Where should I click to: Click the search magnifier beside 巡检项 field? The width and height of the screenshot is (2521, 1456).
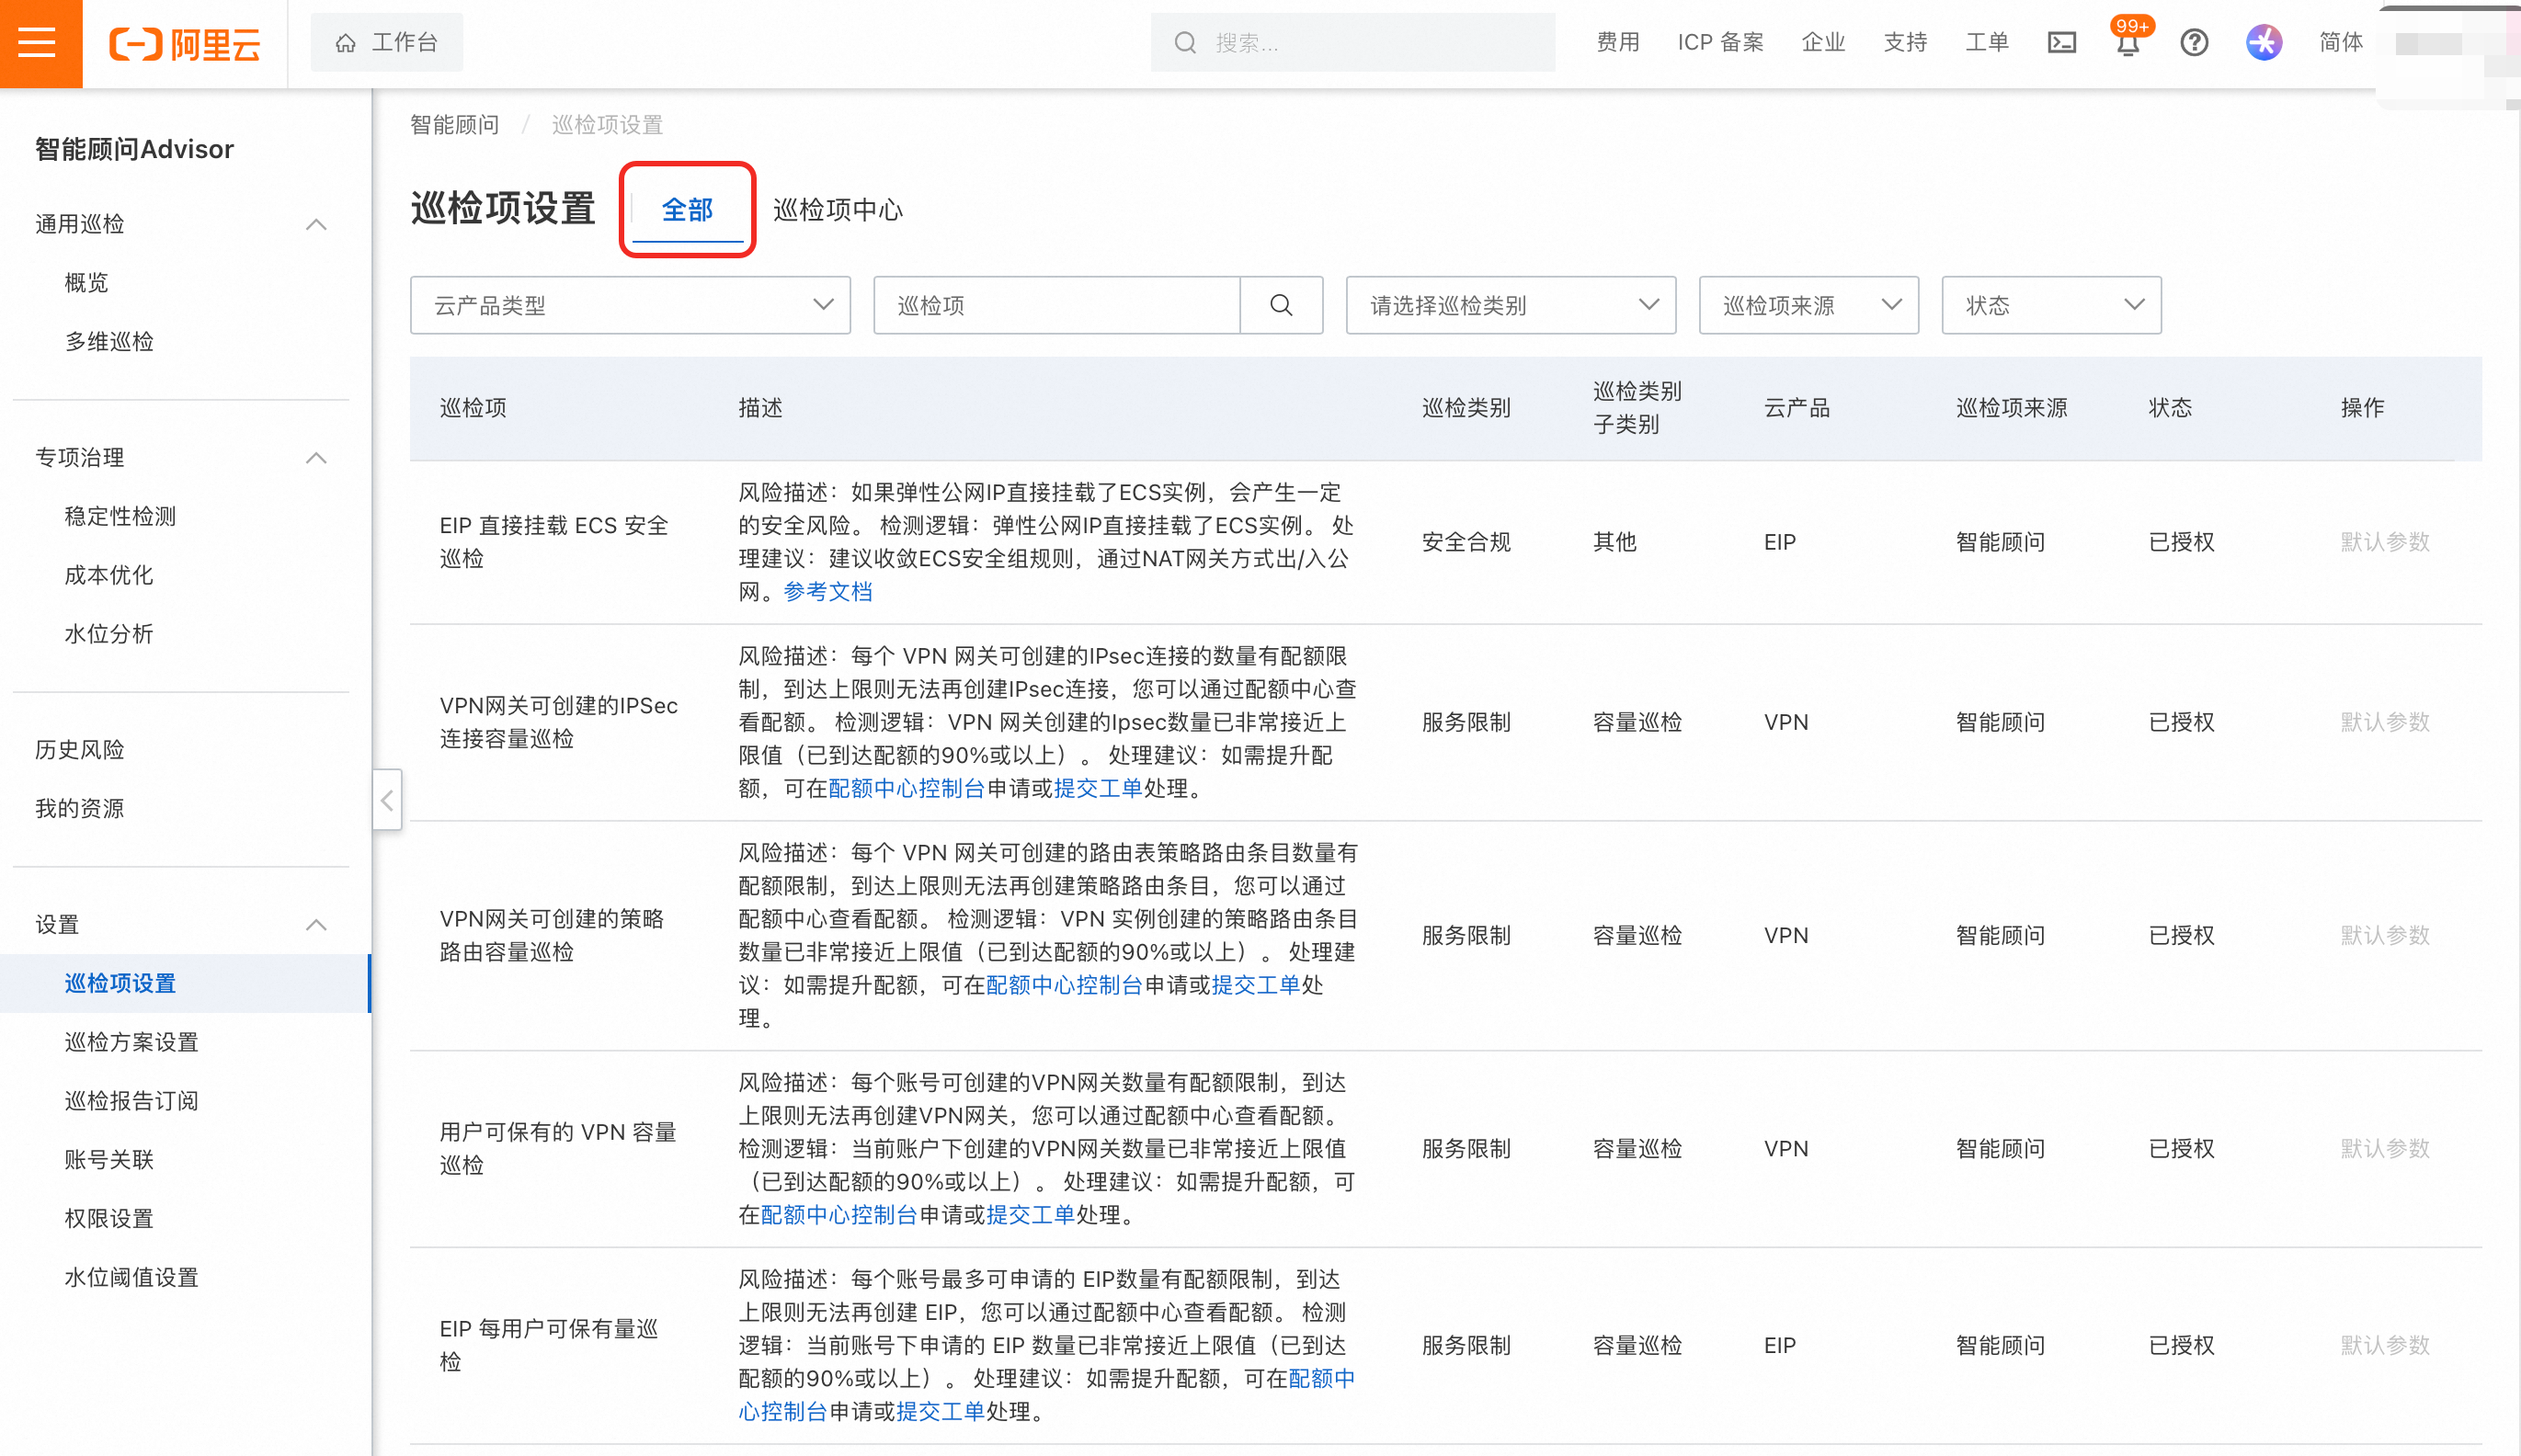[1281, 305]
